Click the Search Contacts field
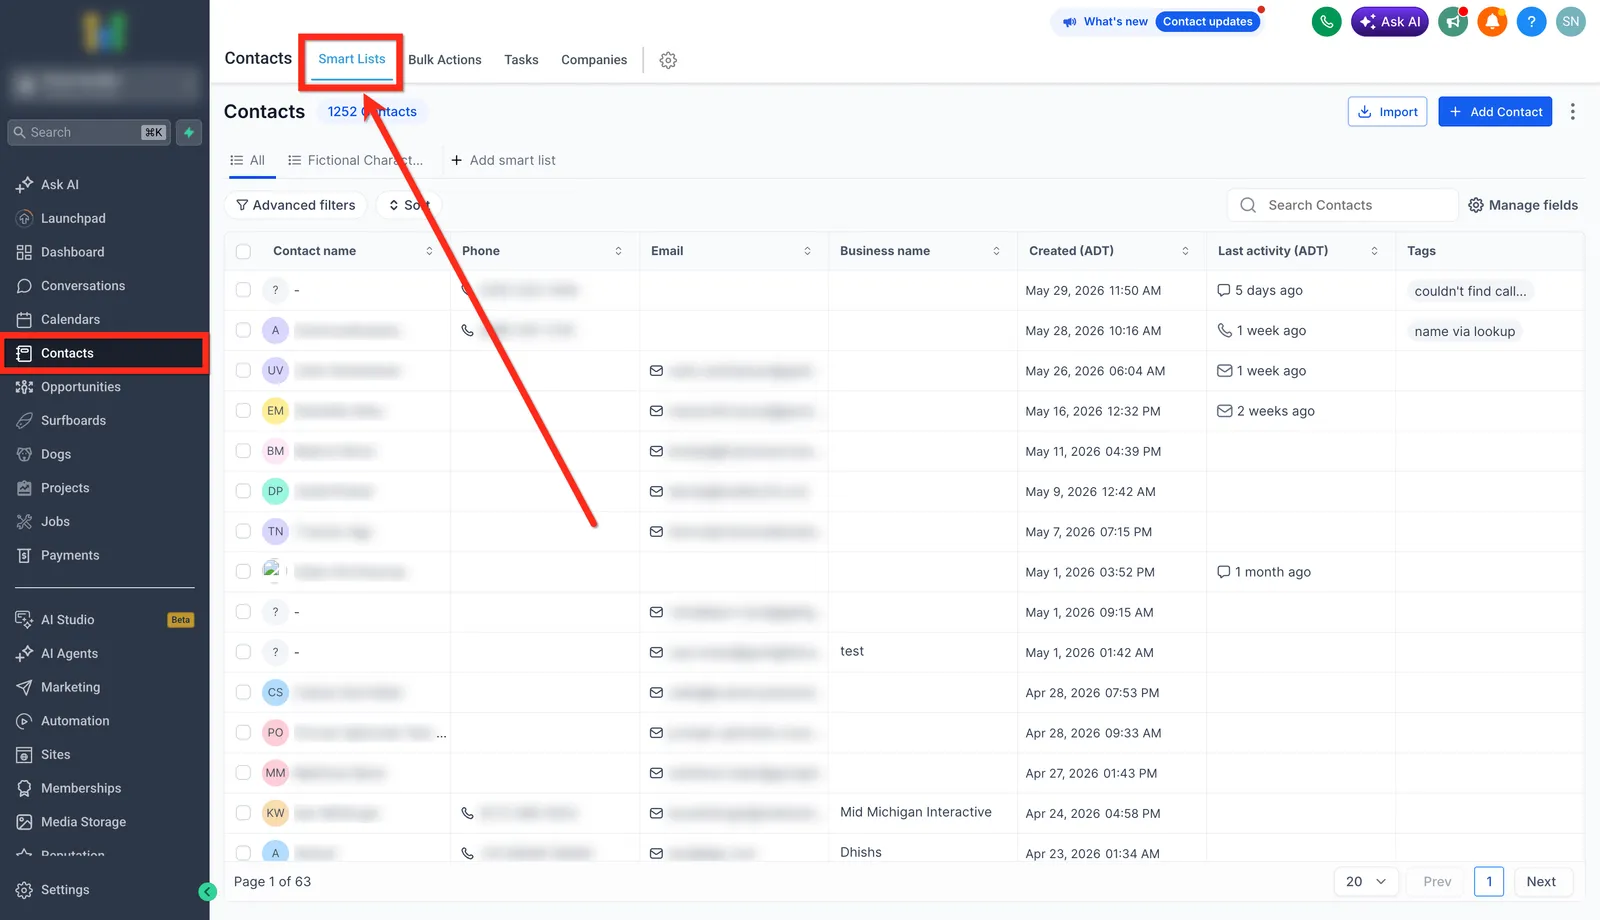The image size is (1600, 920). pos(1342,205)
